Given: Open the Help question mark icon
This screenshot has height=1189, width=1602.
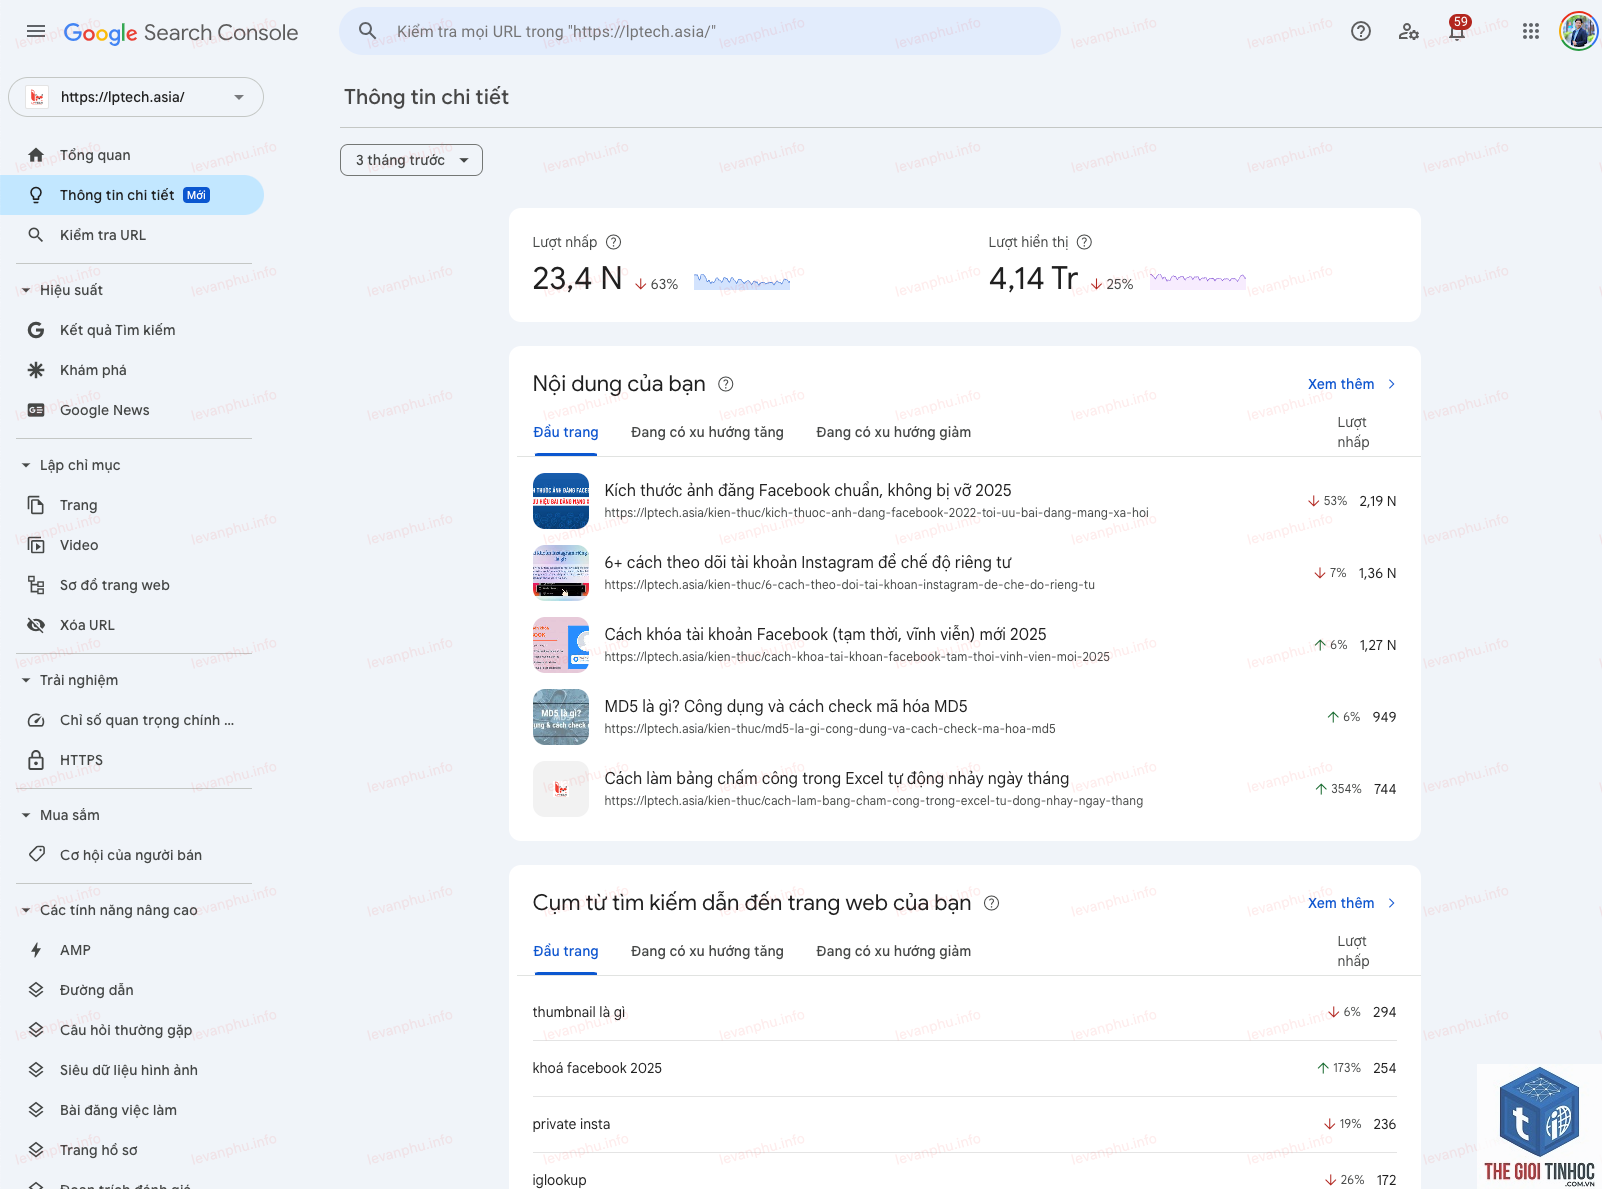Looking at the screenshot, I should (1361, 31).
